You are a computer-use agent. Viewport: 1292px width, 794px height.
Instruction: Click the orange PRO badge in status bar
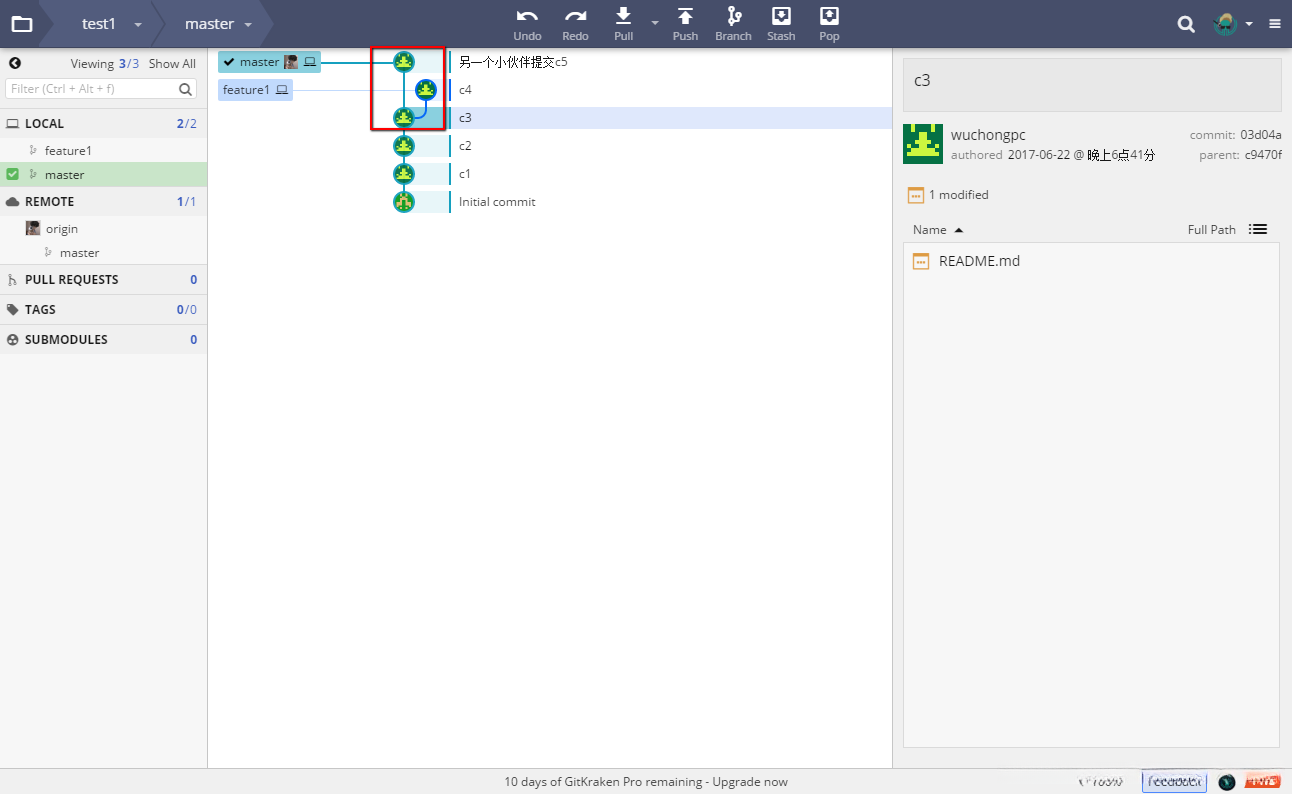pos(1263,782)
